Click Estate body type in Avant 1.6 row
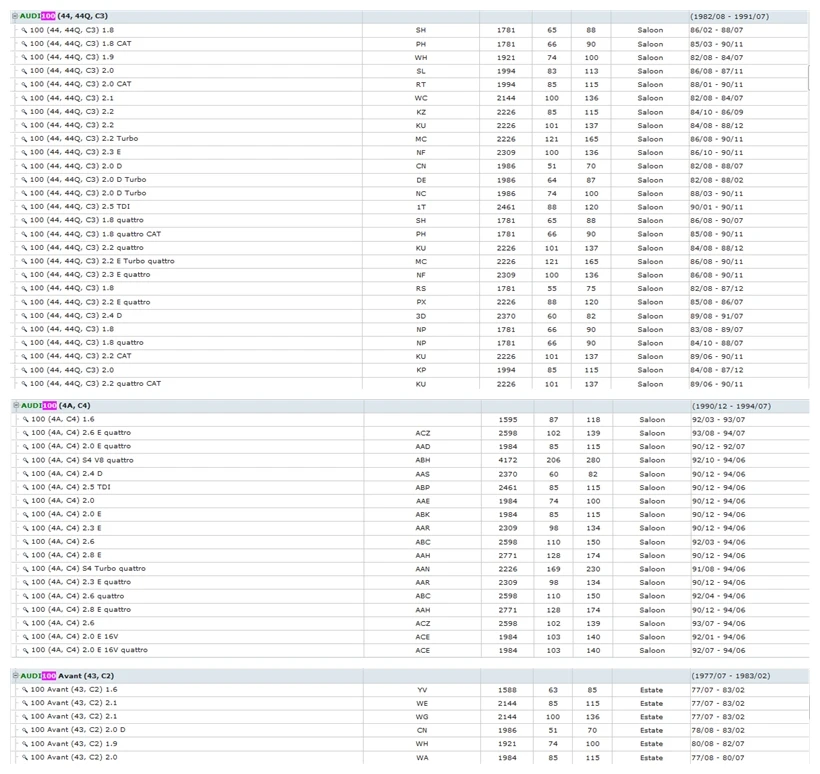The width and height of the screenshot is (820, 774). tap(652, 690)
